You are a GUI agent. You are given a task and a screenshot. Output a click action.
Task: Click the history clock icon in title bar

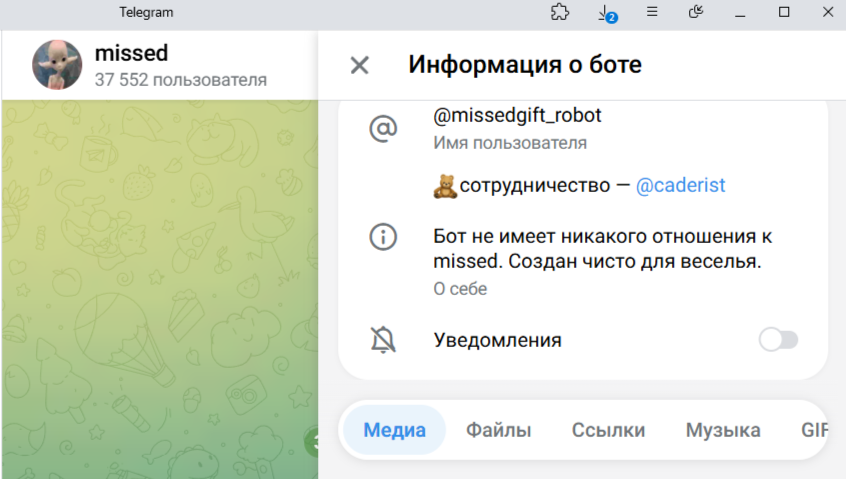pyautogui.click(x=696, y=11)
